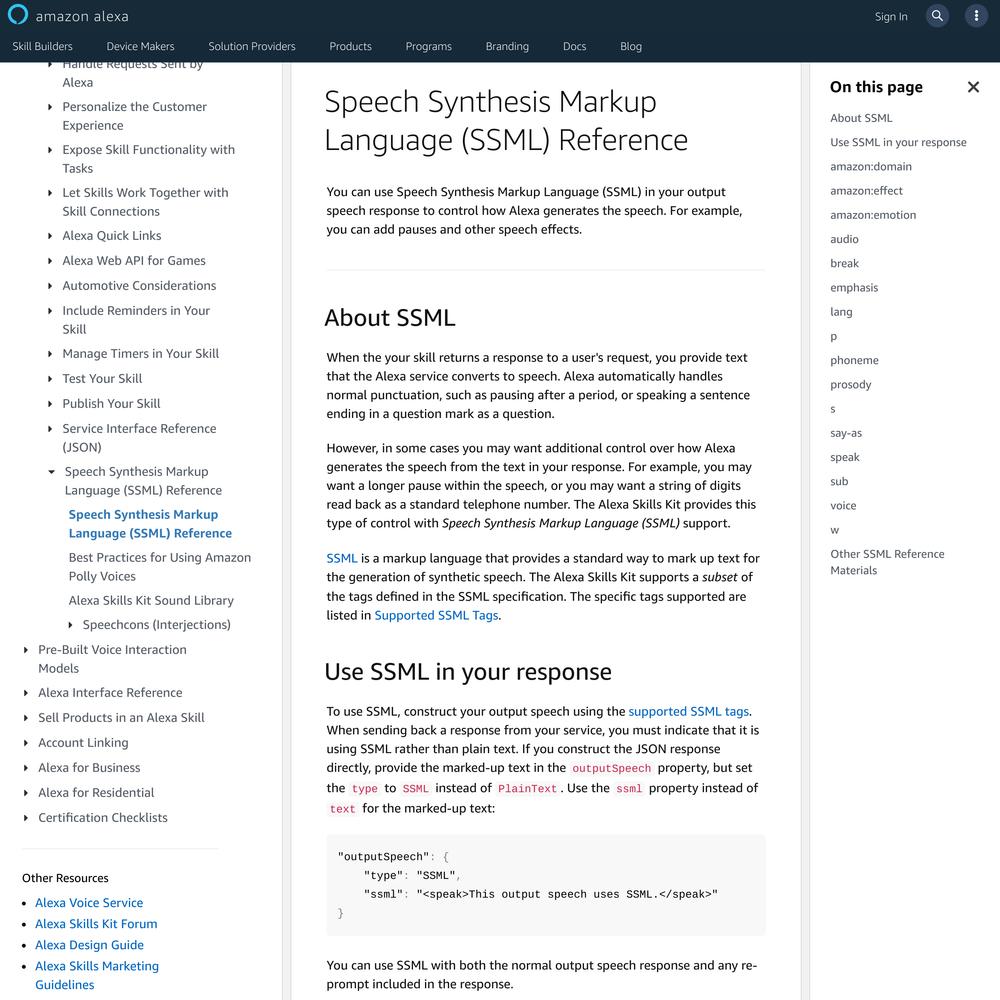Follow the SSML link in the paragraph

[341, 558]
